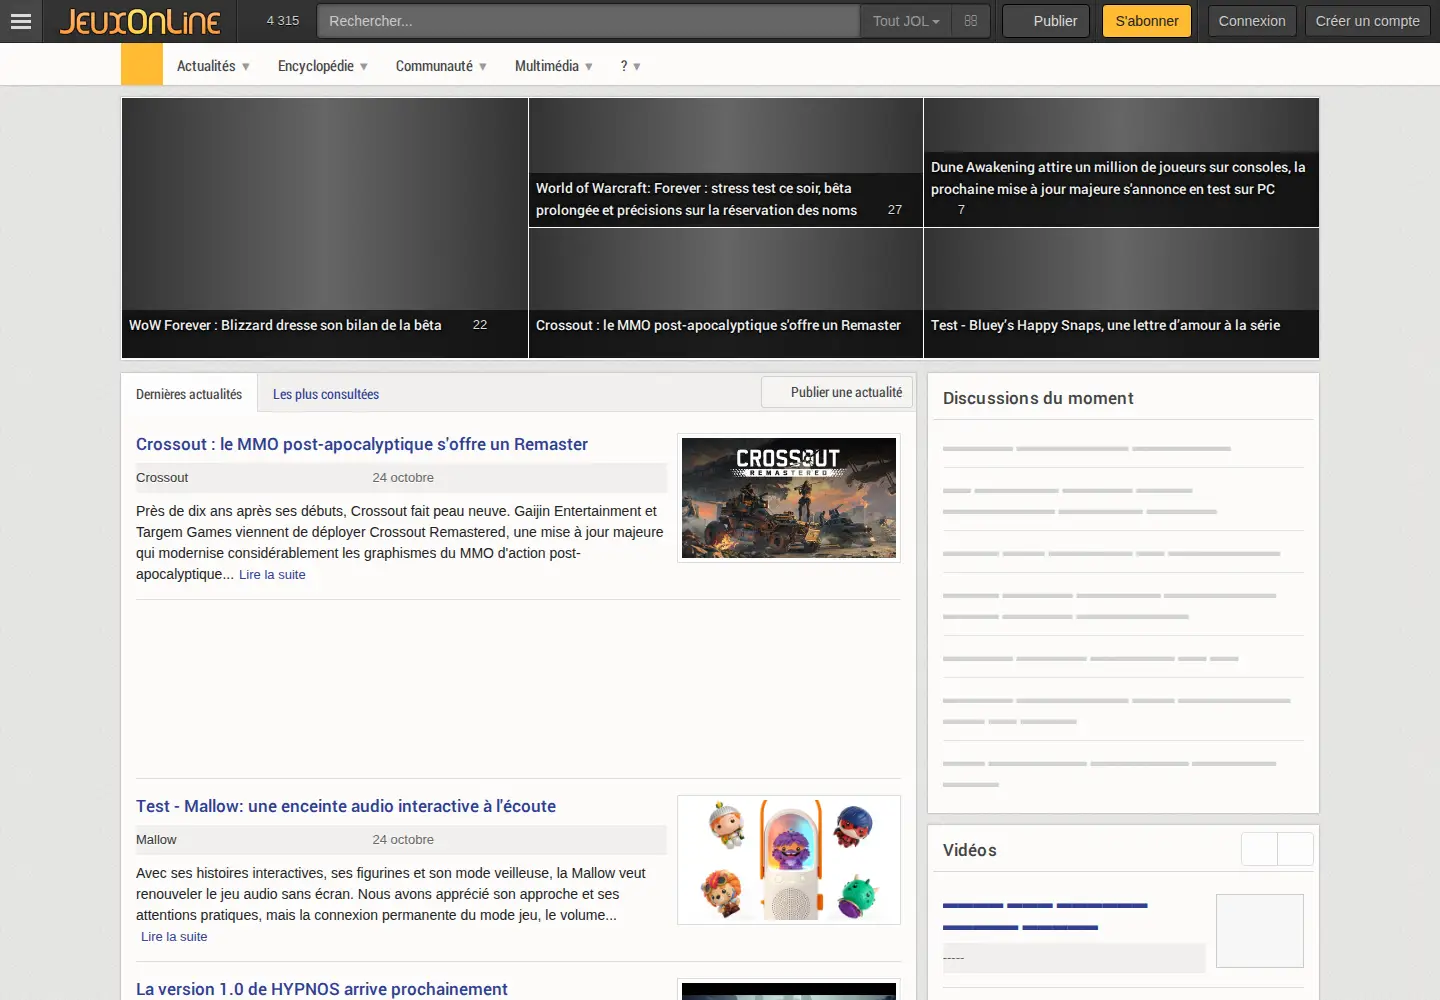Select the Dernières actualités tab
The width and height of the screenshot is (1440, 1000).
pos(189,393)
